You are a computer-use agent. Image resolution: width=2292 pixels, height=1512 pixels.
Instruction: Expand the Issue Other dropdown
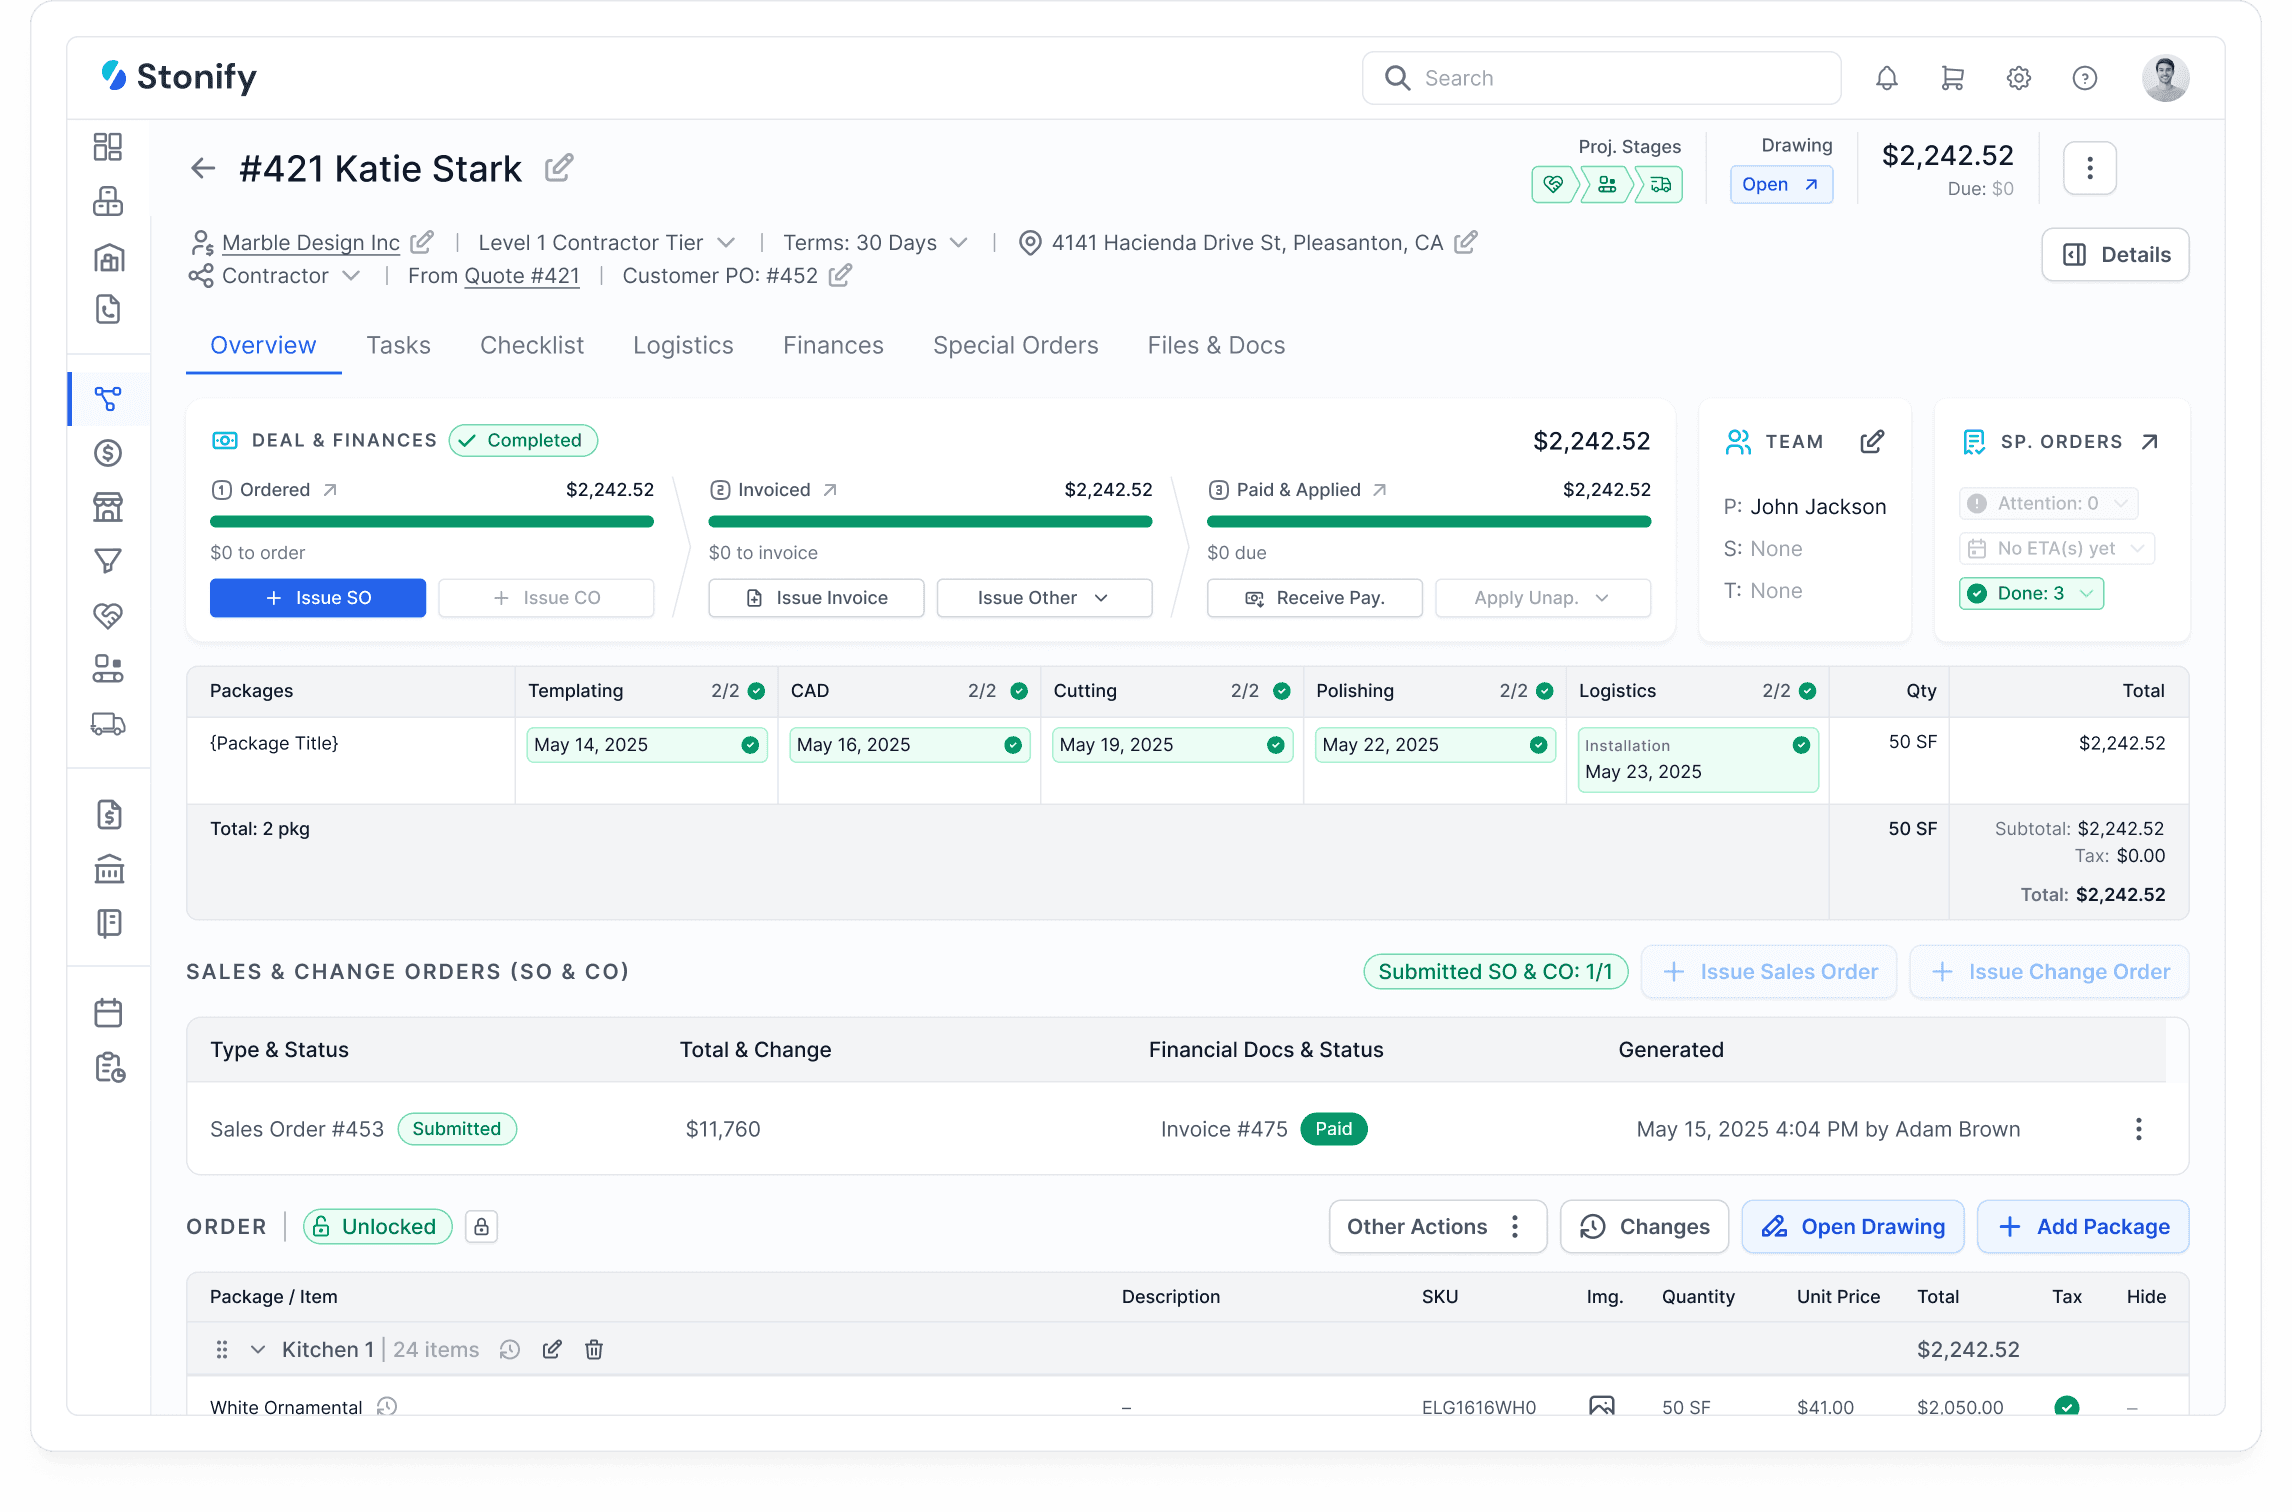tap(1044, 598)
